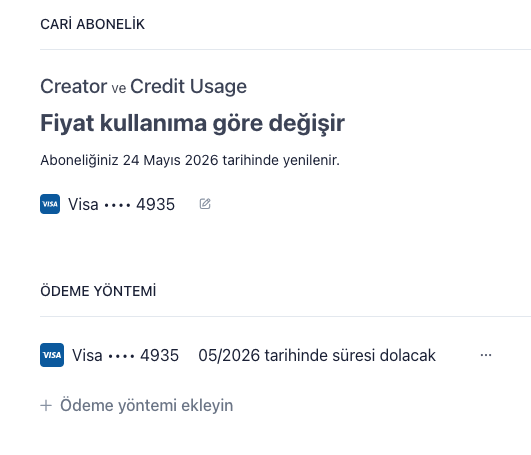
Task: Click the ÖDEME YÖNTEMİ section heading
Action: [98, 291]
